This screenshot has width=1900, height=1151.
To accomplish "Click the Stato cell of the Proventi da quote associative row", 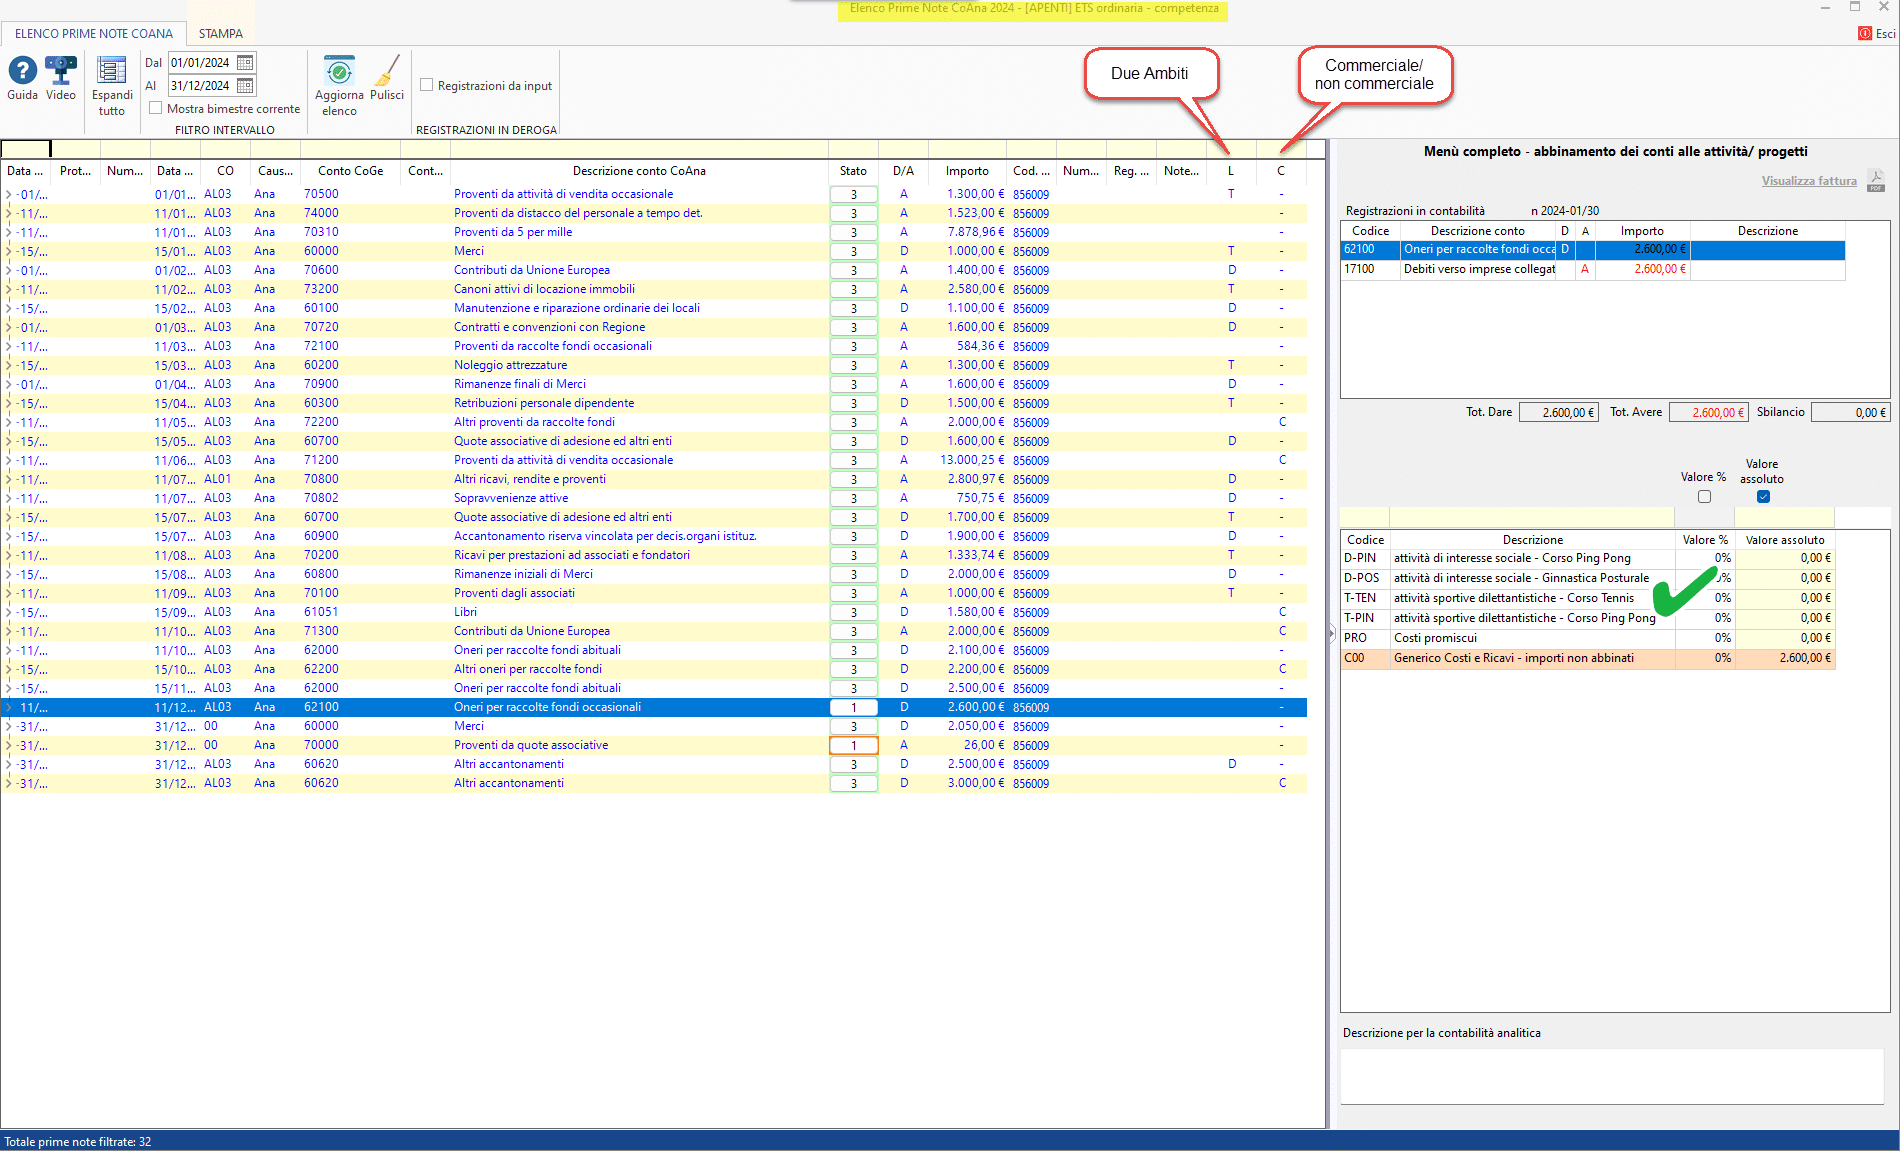I will click(853, 745).
